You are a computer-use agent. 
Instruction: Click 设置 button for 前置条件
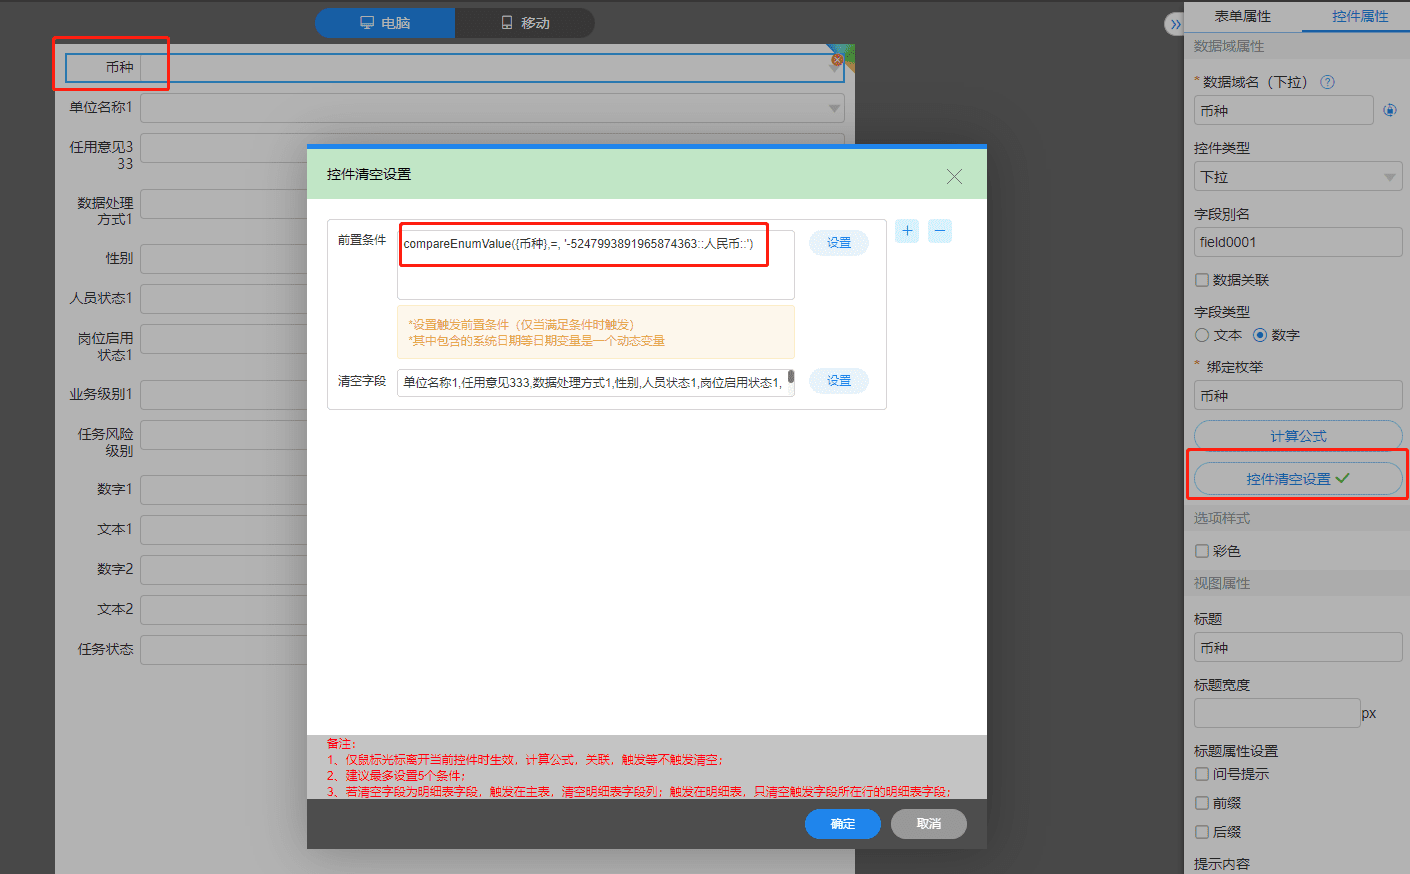[x=839, y=243]
